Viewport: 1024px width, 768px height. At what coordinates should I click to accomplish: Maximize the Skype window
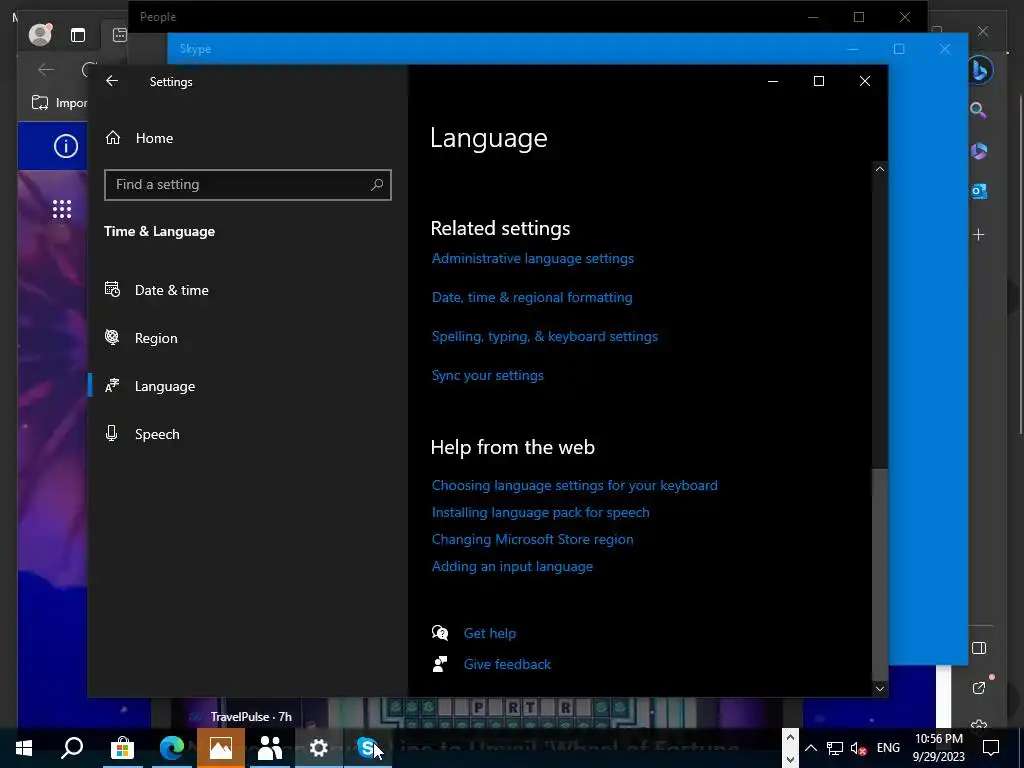pos(899,49)
